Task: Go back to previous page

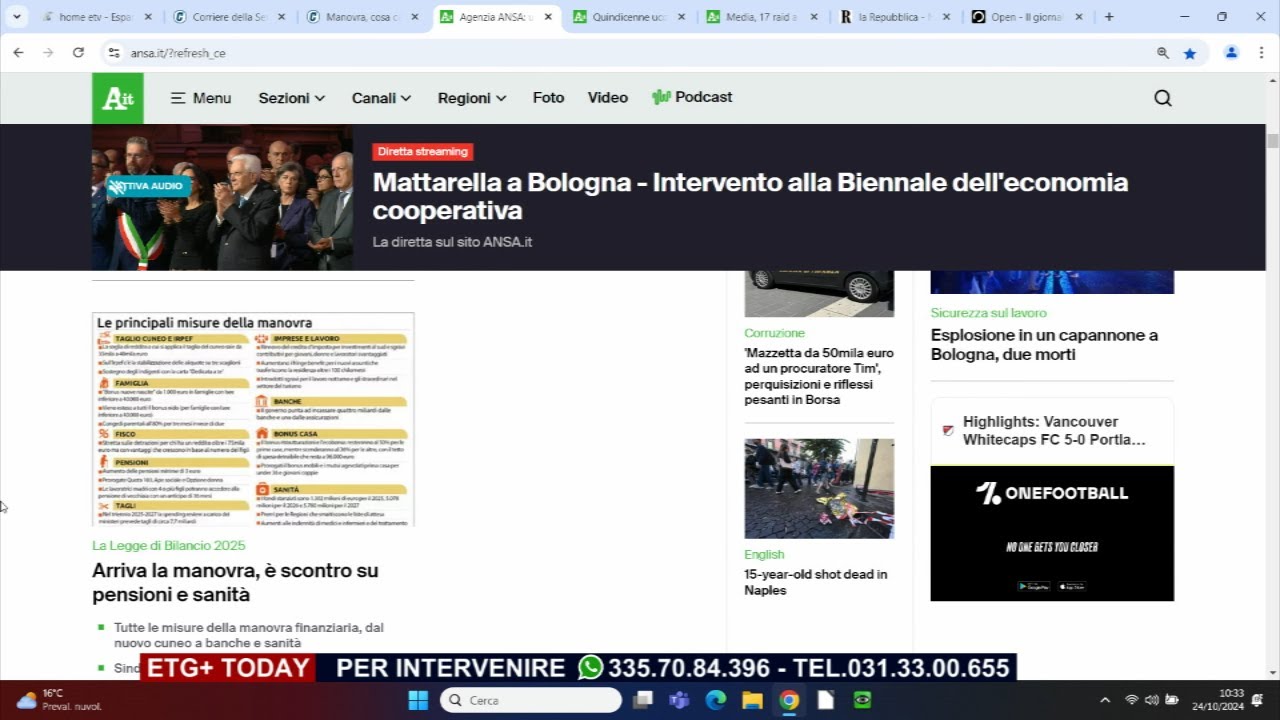Action: tap(18, 53)
